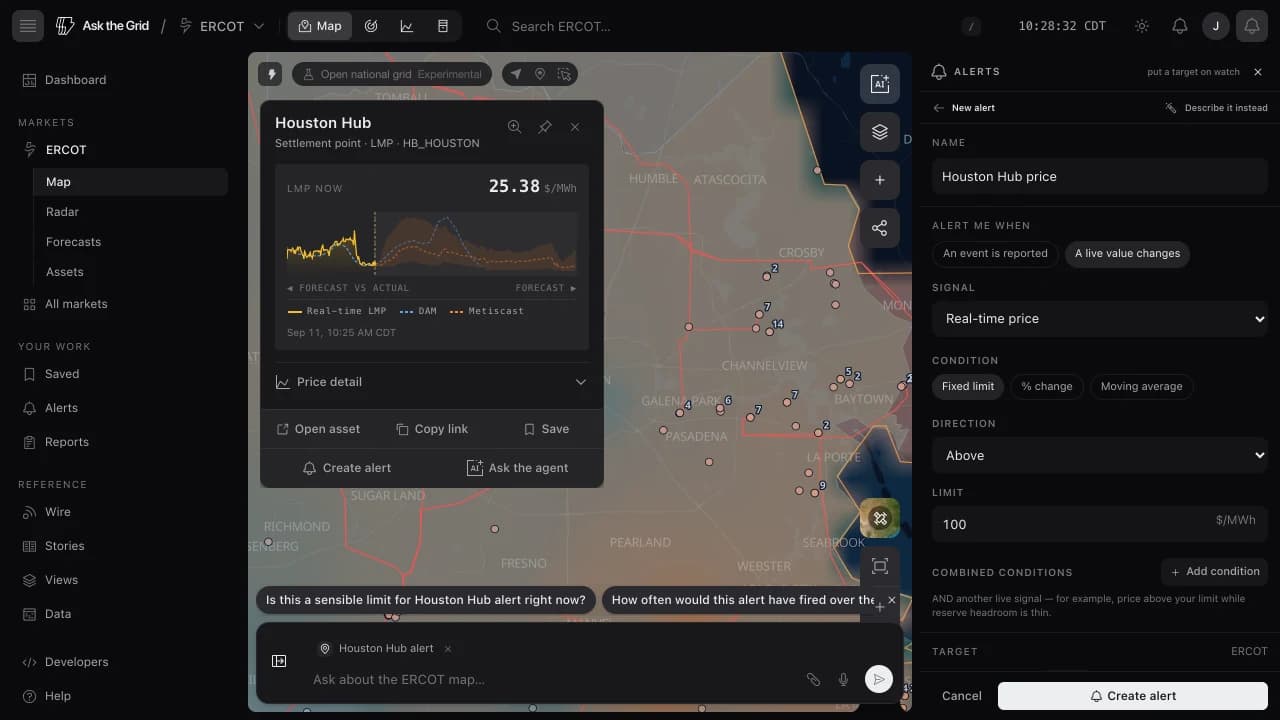Screen dimensions: 1280x720
Task: Start voice input with microphone icon
Action: [843, 679]
